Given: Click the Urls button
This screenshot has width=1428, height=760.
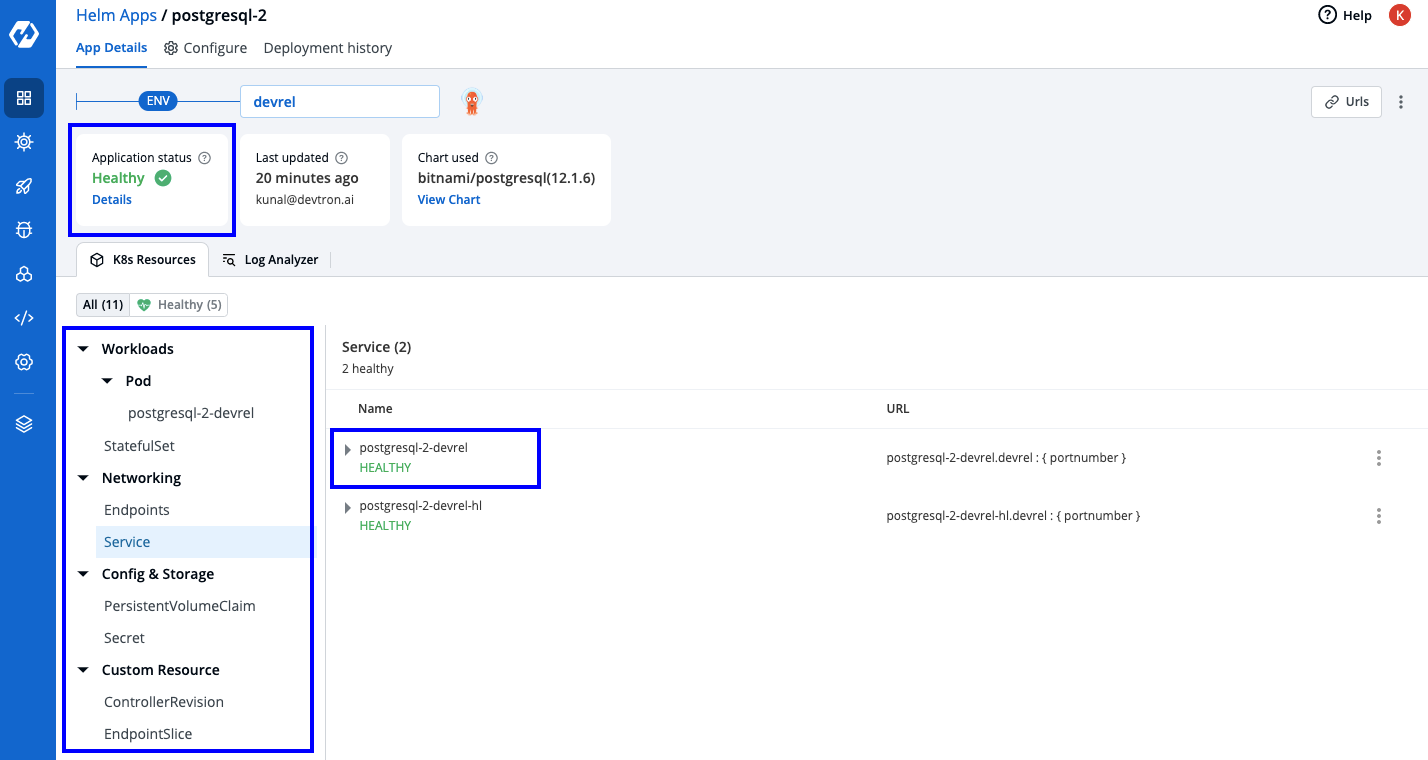Looking at the screenshot, I should pyautogui.click(x=1346, y=102).
